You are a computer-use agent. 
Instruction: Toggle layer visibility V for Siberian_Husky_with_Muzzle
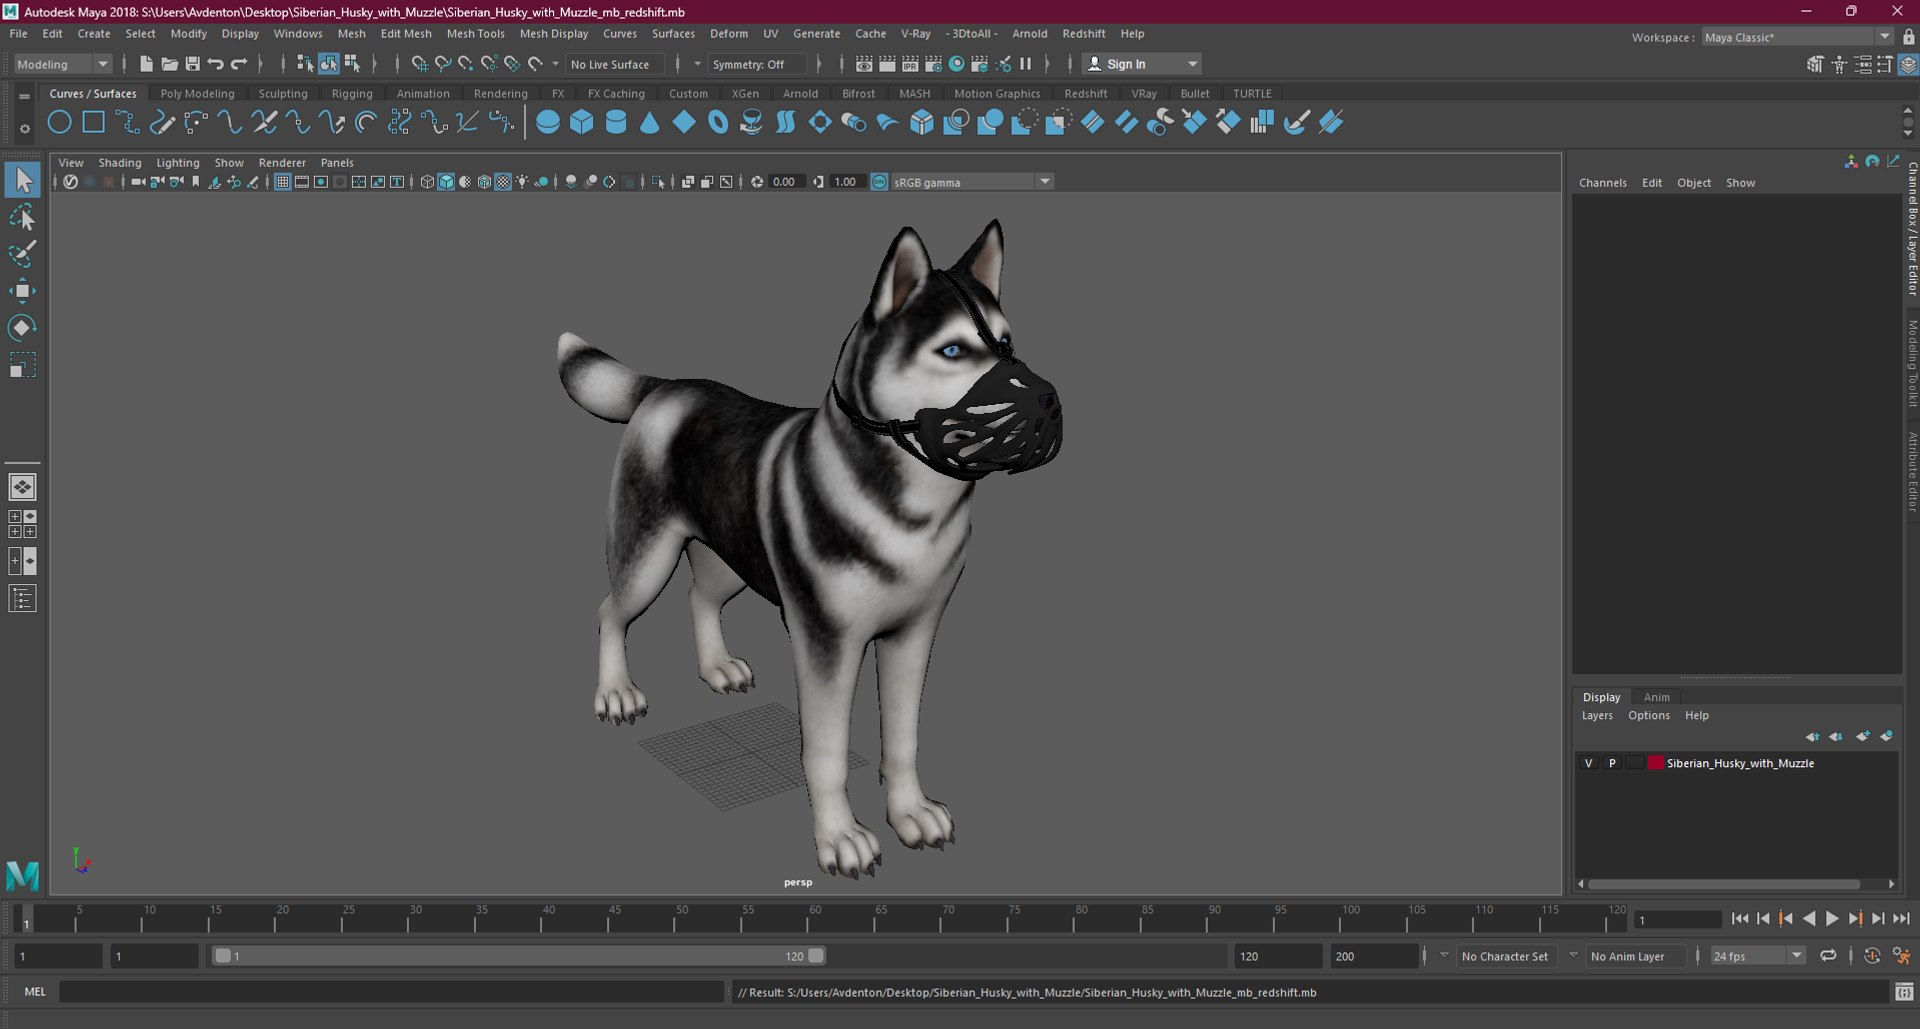point(1588,763)
